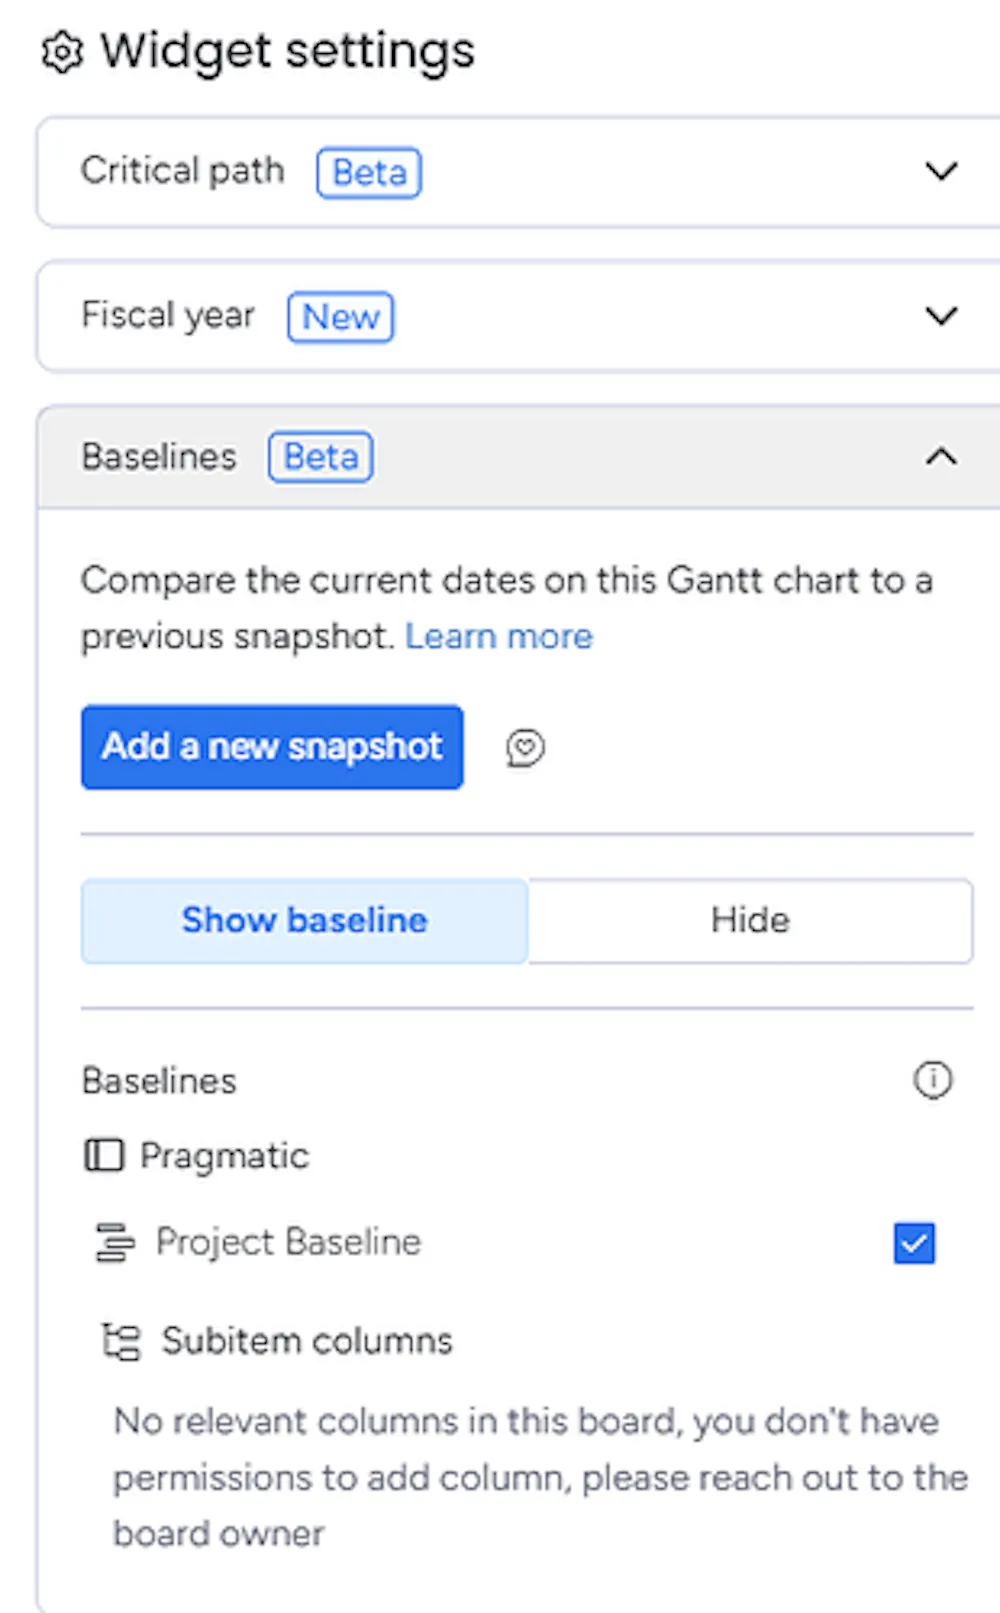Screen dimensions: 1000x1613
Task: Open the Learn more link
Action: click(498, 637)
